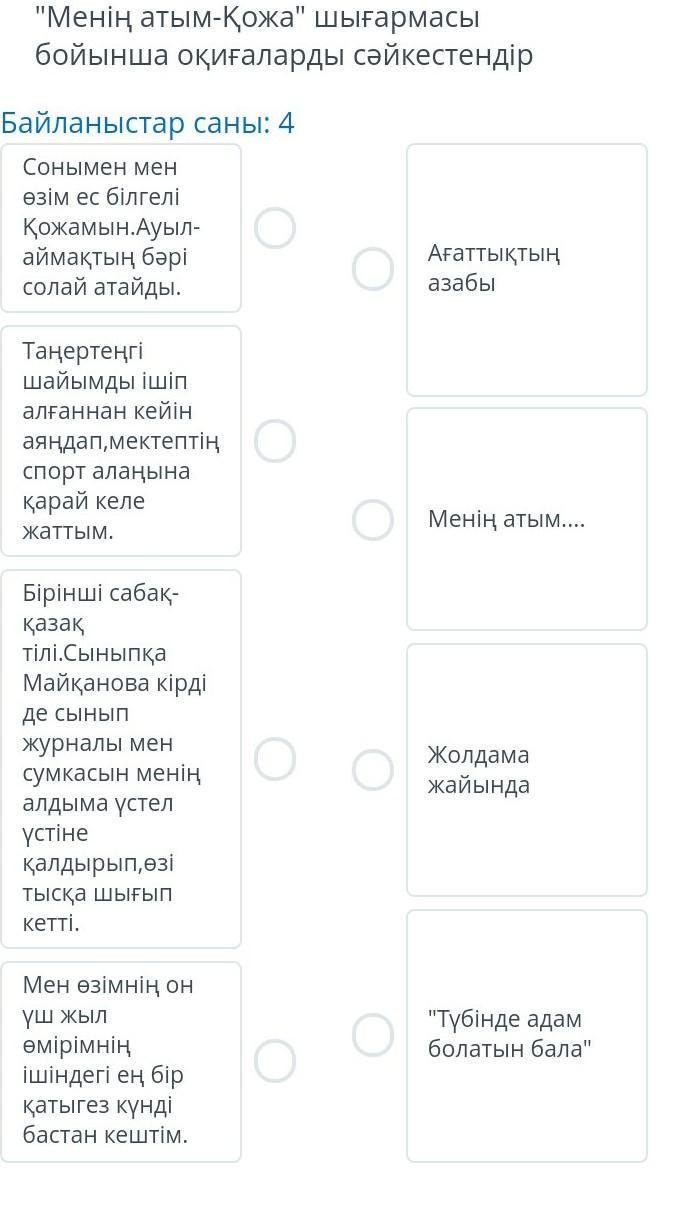Click the circle left of "Менің атым...."
The height and width of the screenshot is (1205, 674).
(x=373, y=519)
